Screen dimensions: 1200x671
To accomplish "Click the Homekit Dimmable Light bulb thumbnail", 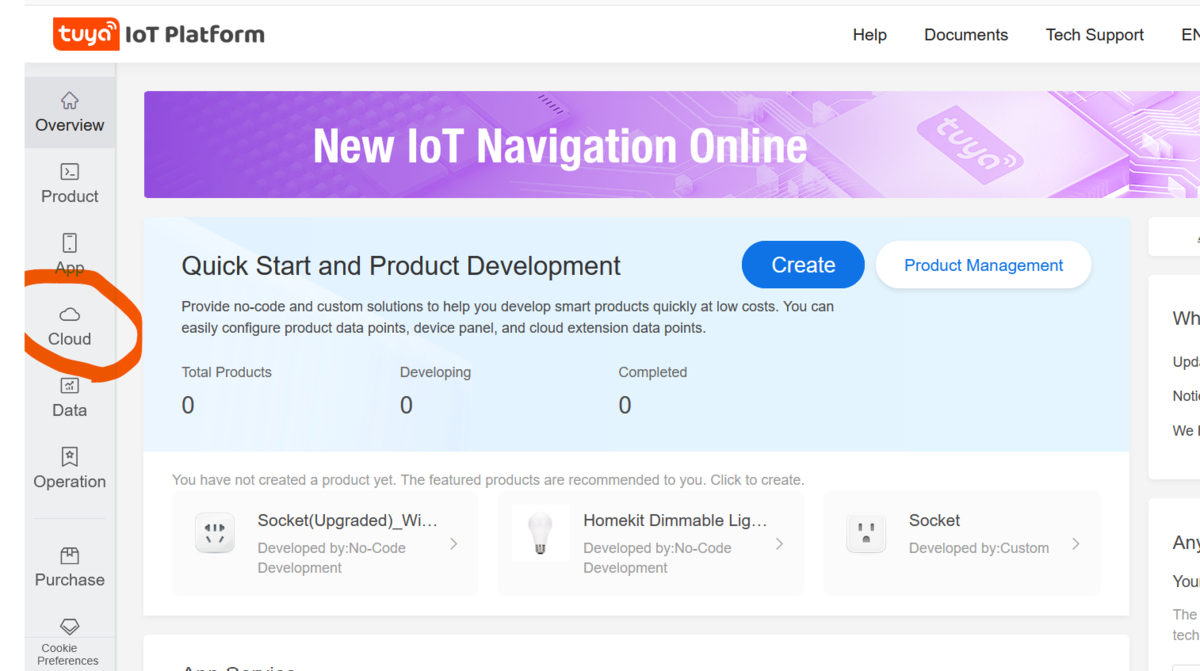I will pos(540,533).
